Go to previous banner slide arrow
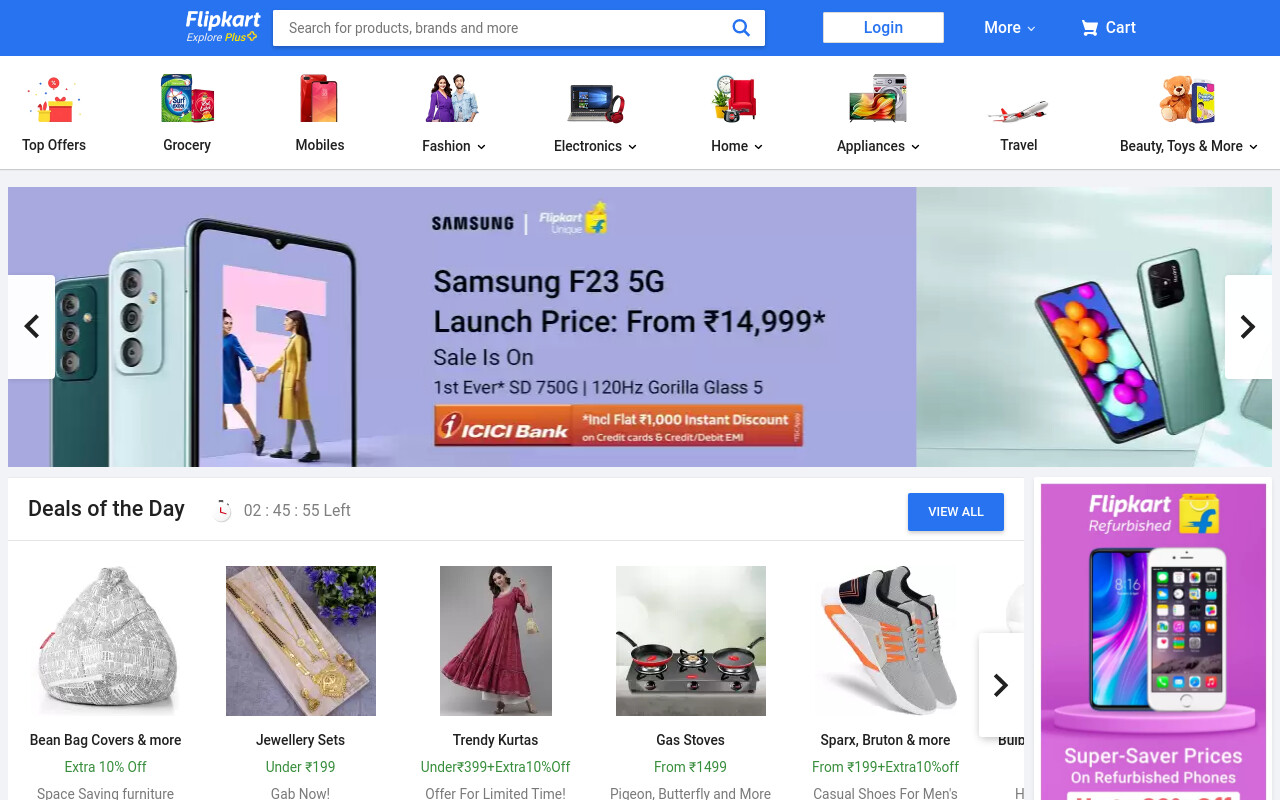1280x800 pixels. [31, 327]
